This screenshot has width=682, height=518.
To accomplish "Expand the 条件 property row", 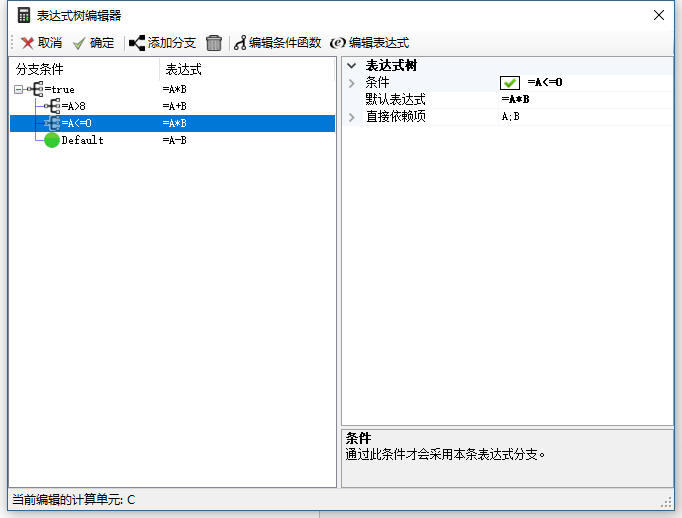I will point(351,83).
